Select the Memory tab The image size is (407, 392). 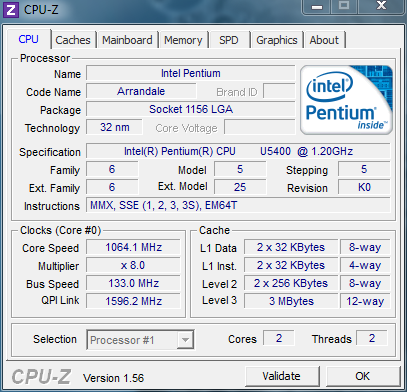point(183,40)
